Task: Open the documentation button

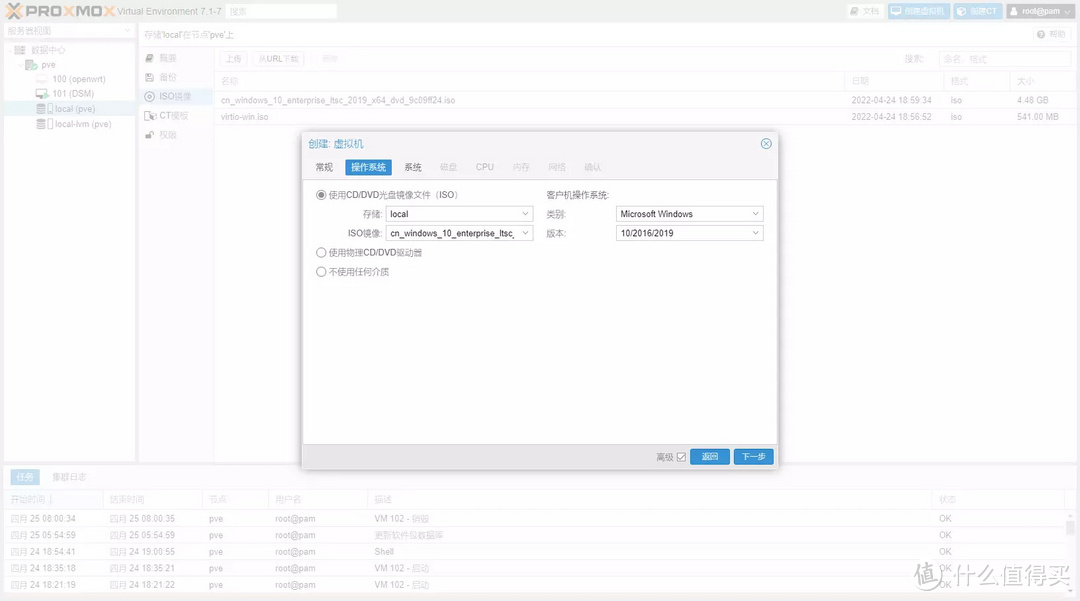Action: click(864, 11)
